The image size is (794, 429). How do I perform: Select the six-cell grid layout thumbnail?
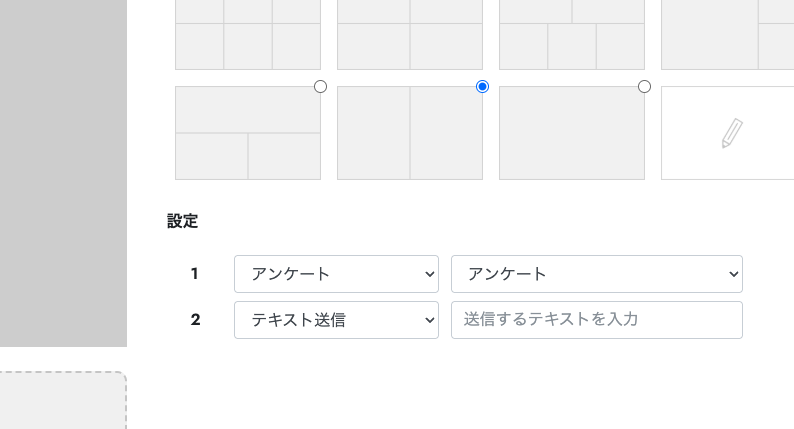pos(248,34)
